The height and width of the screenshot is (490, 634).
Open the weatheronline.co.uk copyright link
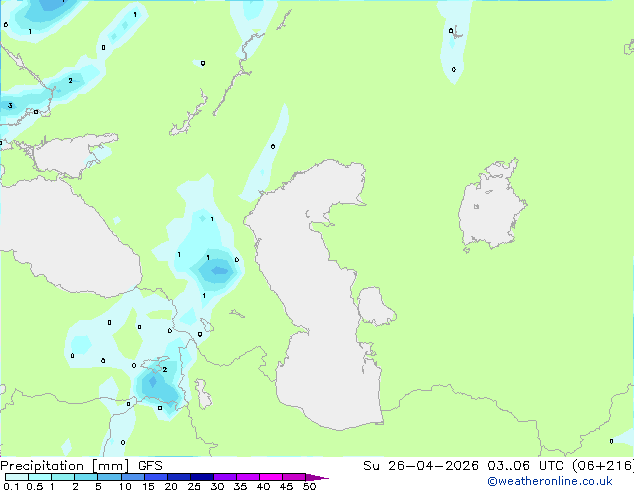tap(550, 481)
